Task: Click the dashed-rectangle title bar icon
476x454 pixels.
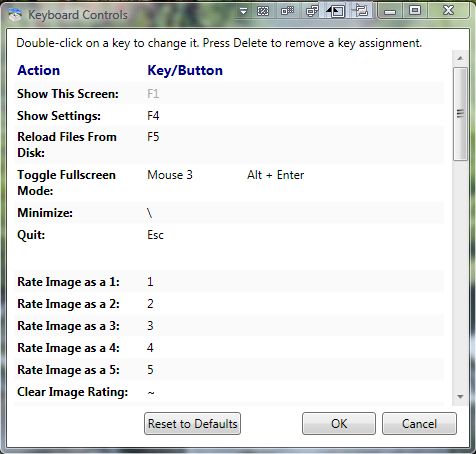Action: coord(263,12)
